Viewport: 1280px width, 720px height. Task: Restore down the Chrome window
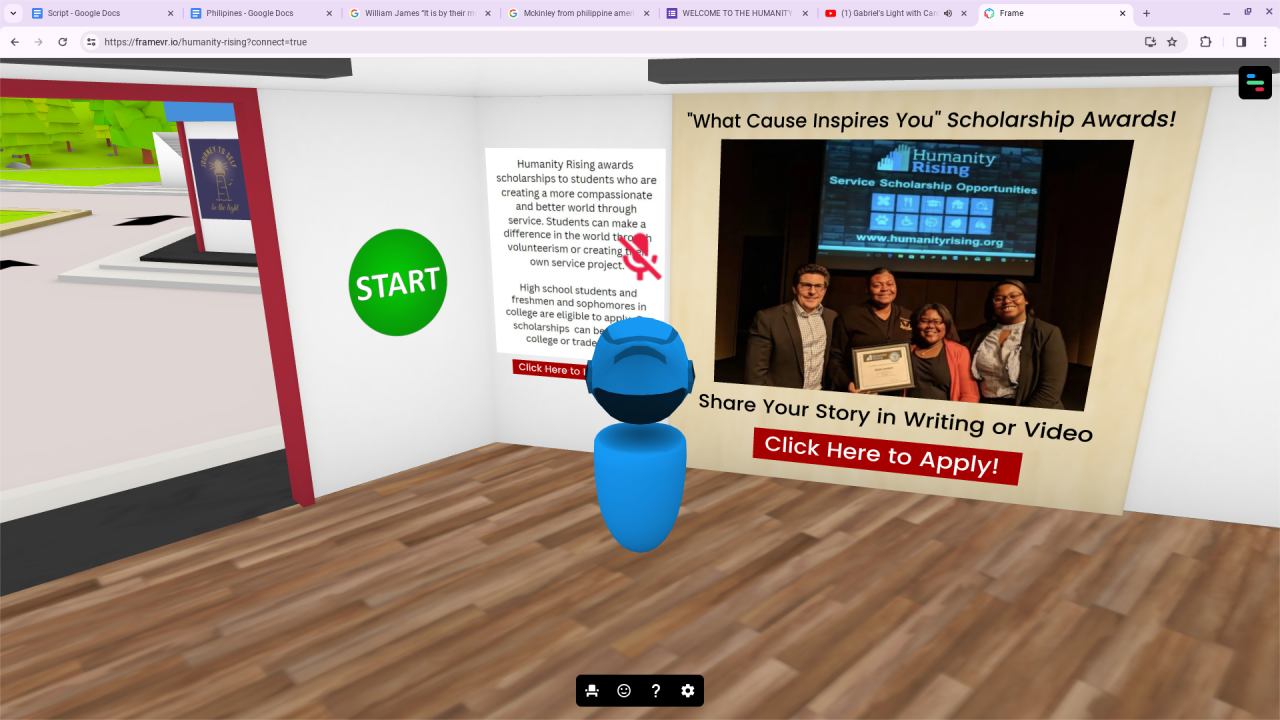click(x=1248, y=13)
